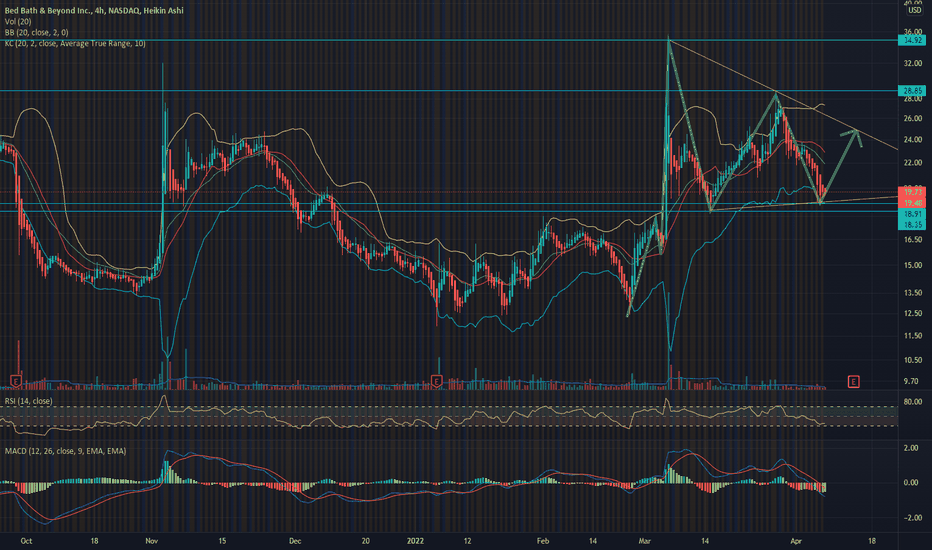Screen dimensions: 932x550
Task: Select the Vol (20) indicator legend
Action: (x=18, y=21)
